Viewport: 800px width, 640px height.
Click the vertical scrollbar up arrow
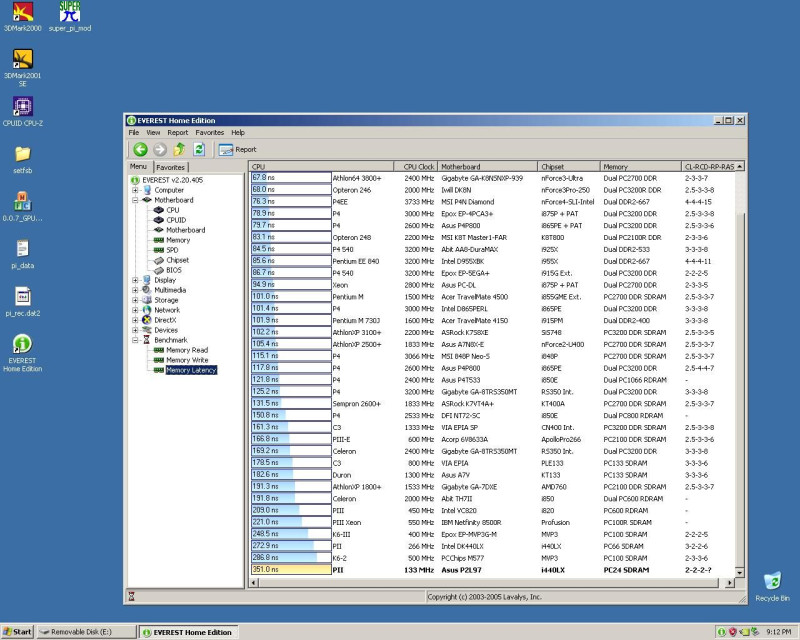coord(739,166)
